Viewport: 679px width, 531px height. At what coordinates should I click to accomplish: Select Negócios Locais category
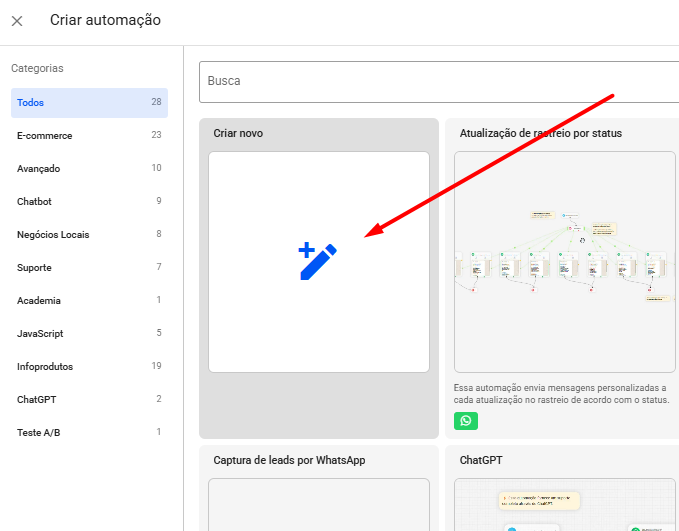(x=89, y=235)
